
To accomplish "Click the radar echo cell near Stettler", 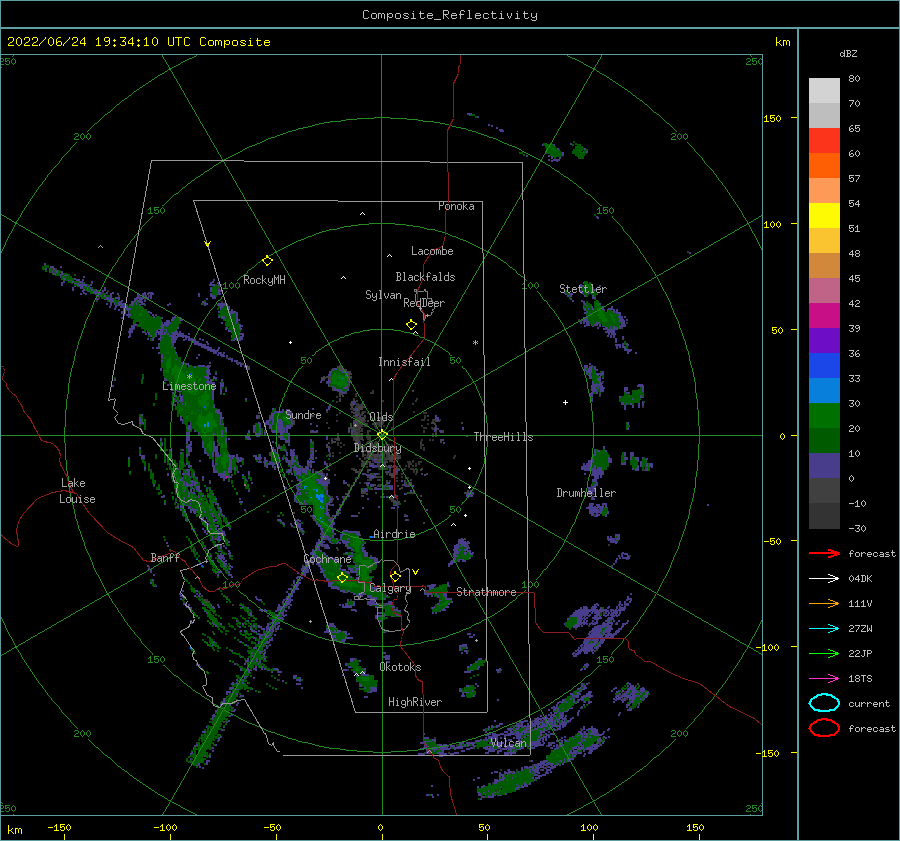I will click(603, 316).
